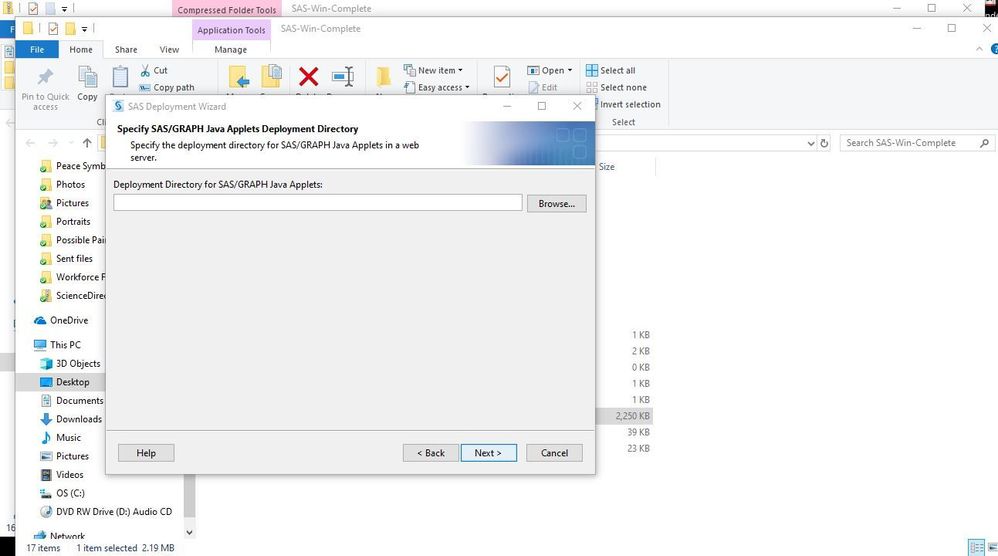Switch to details view icon in status bar

[x=976, y=547]
